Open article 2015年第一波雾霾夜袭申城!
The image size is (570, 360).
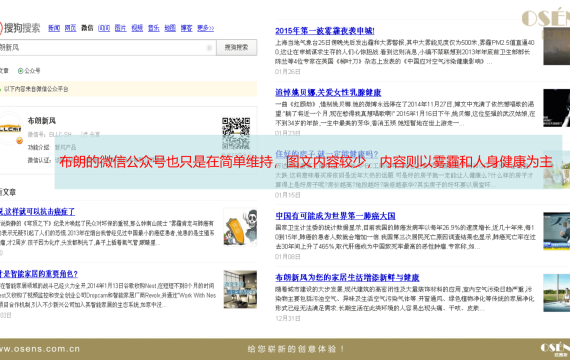325,31
